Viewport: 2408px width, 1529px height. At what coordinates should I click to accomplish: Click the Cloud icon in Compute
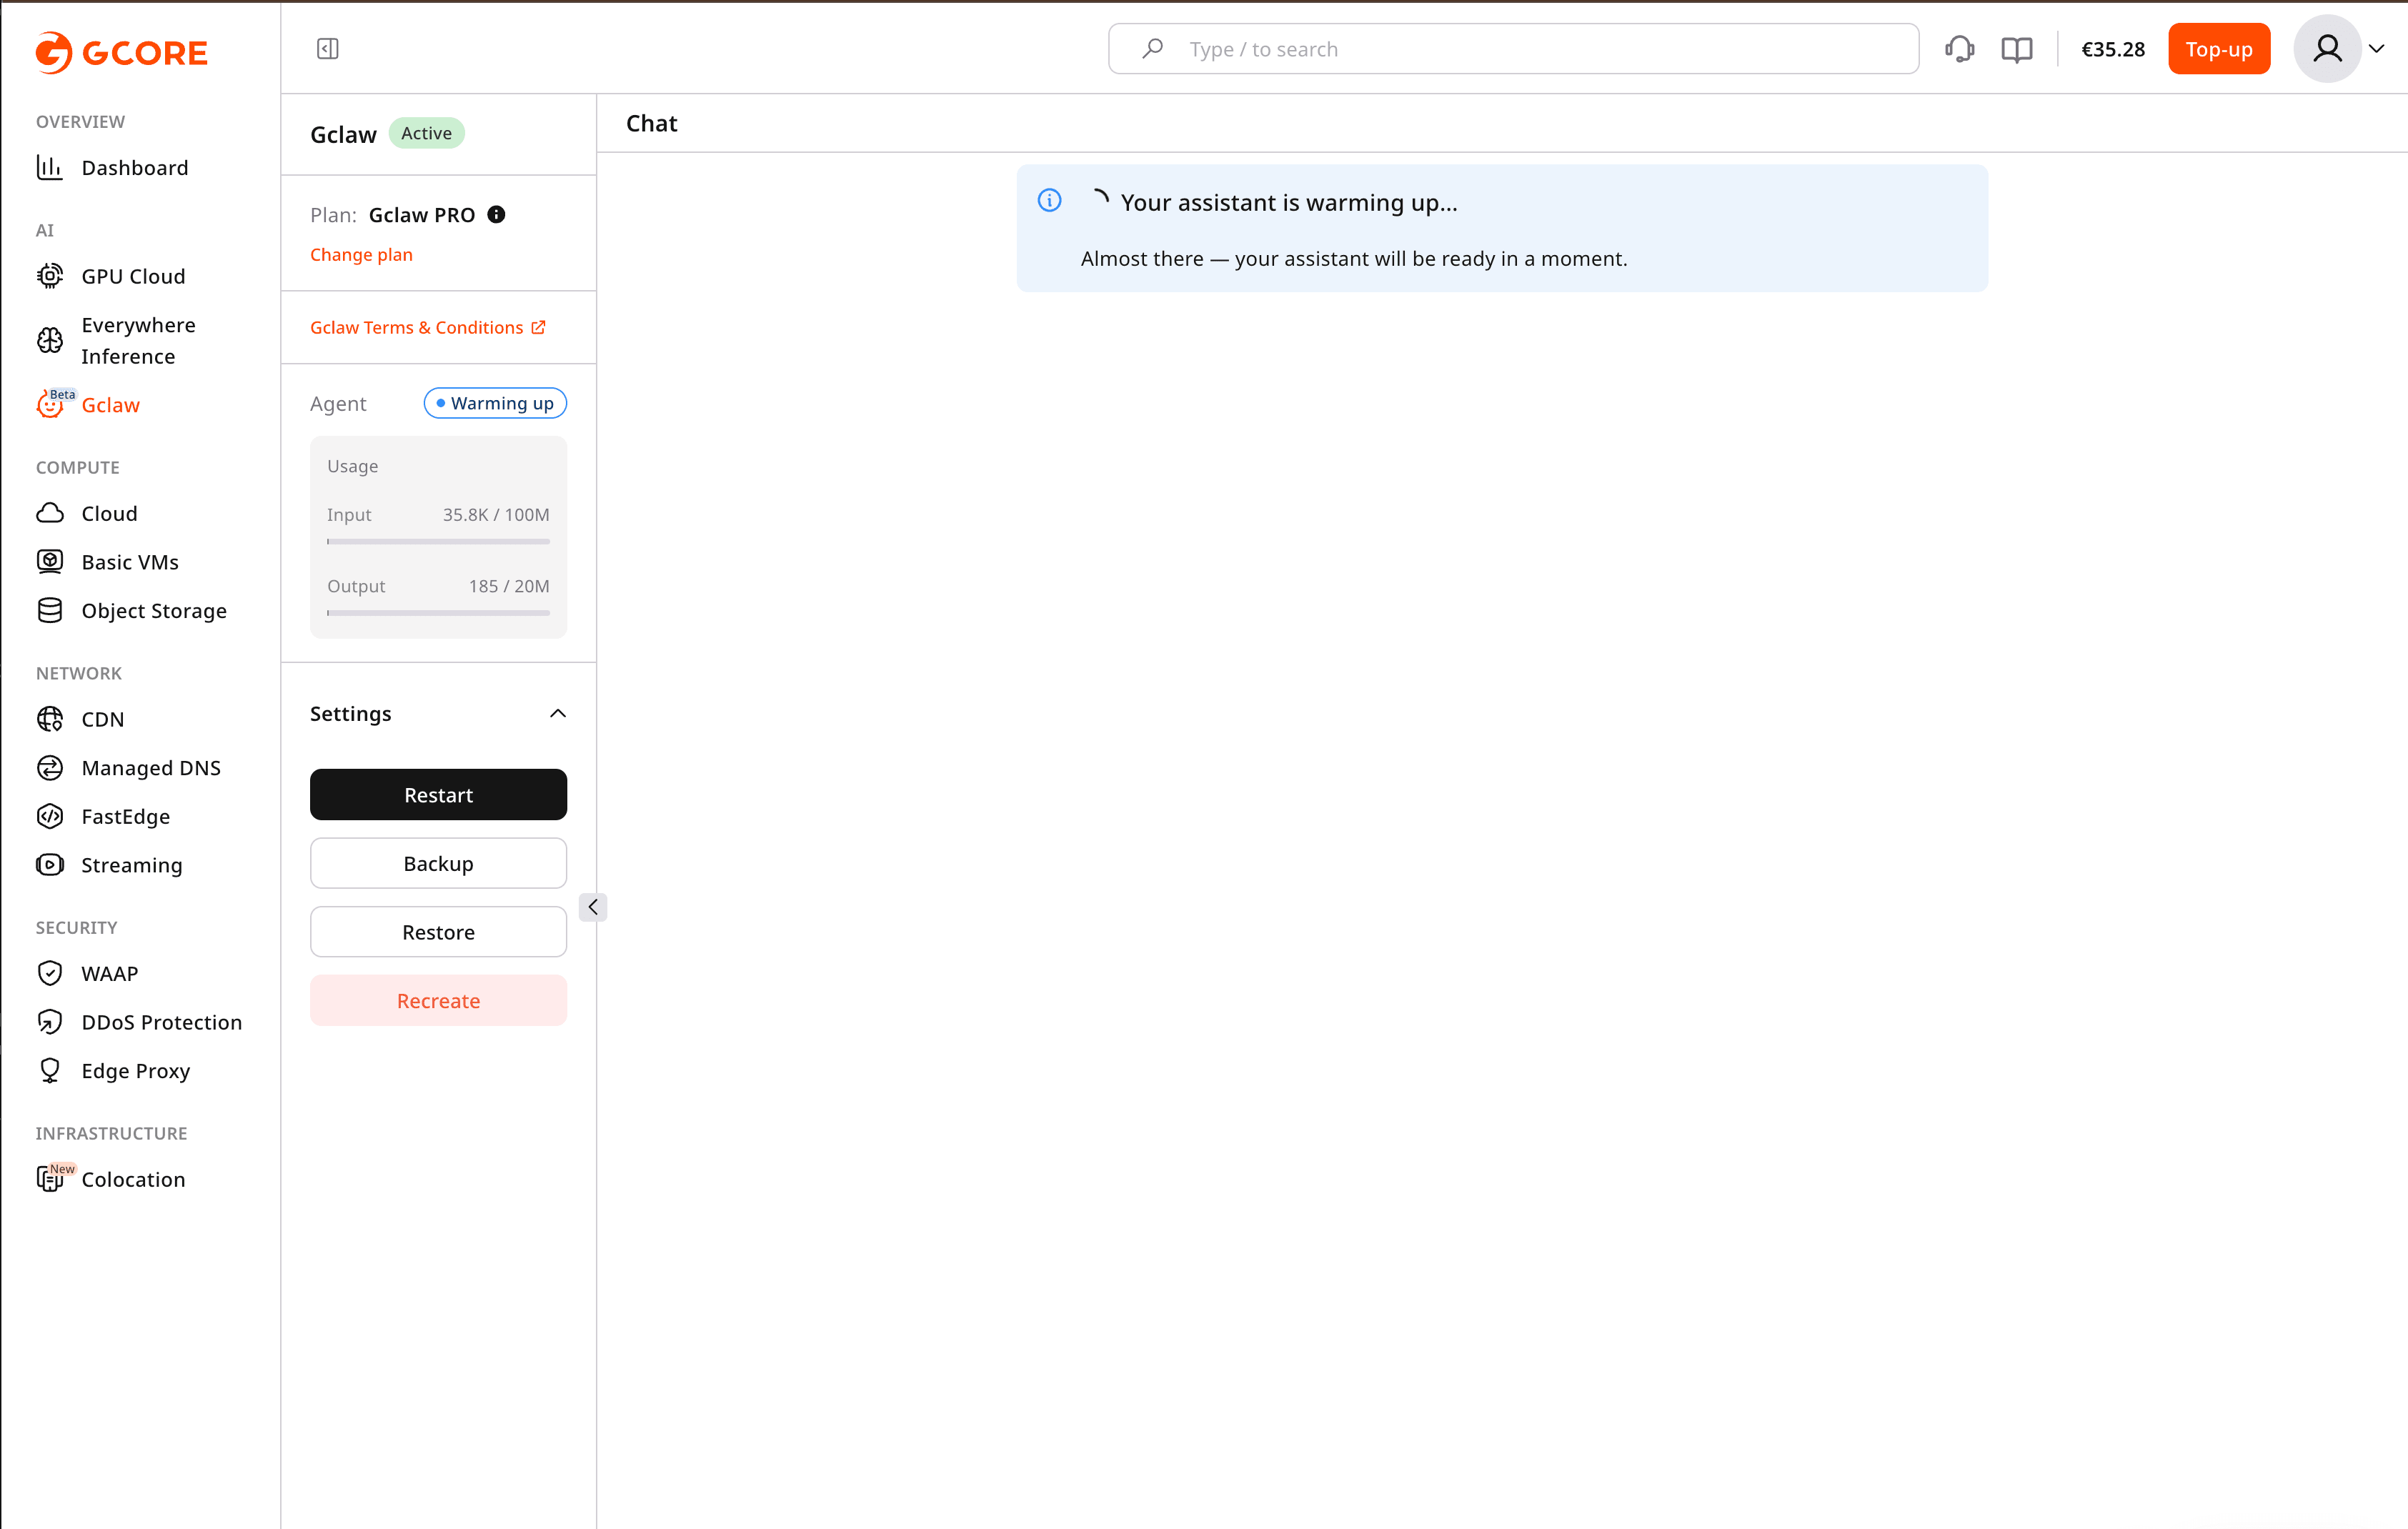tap(50, 514)
